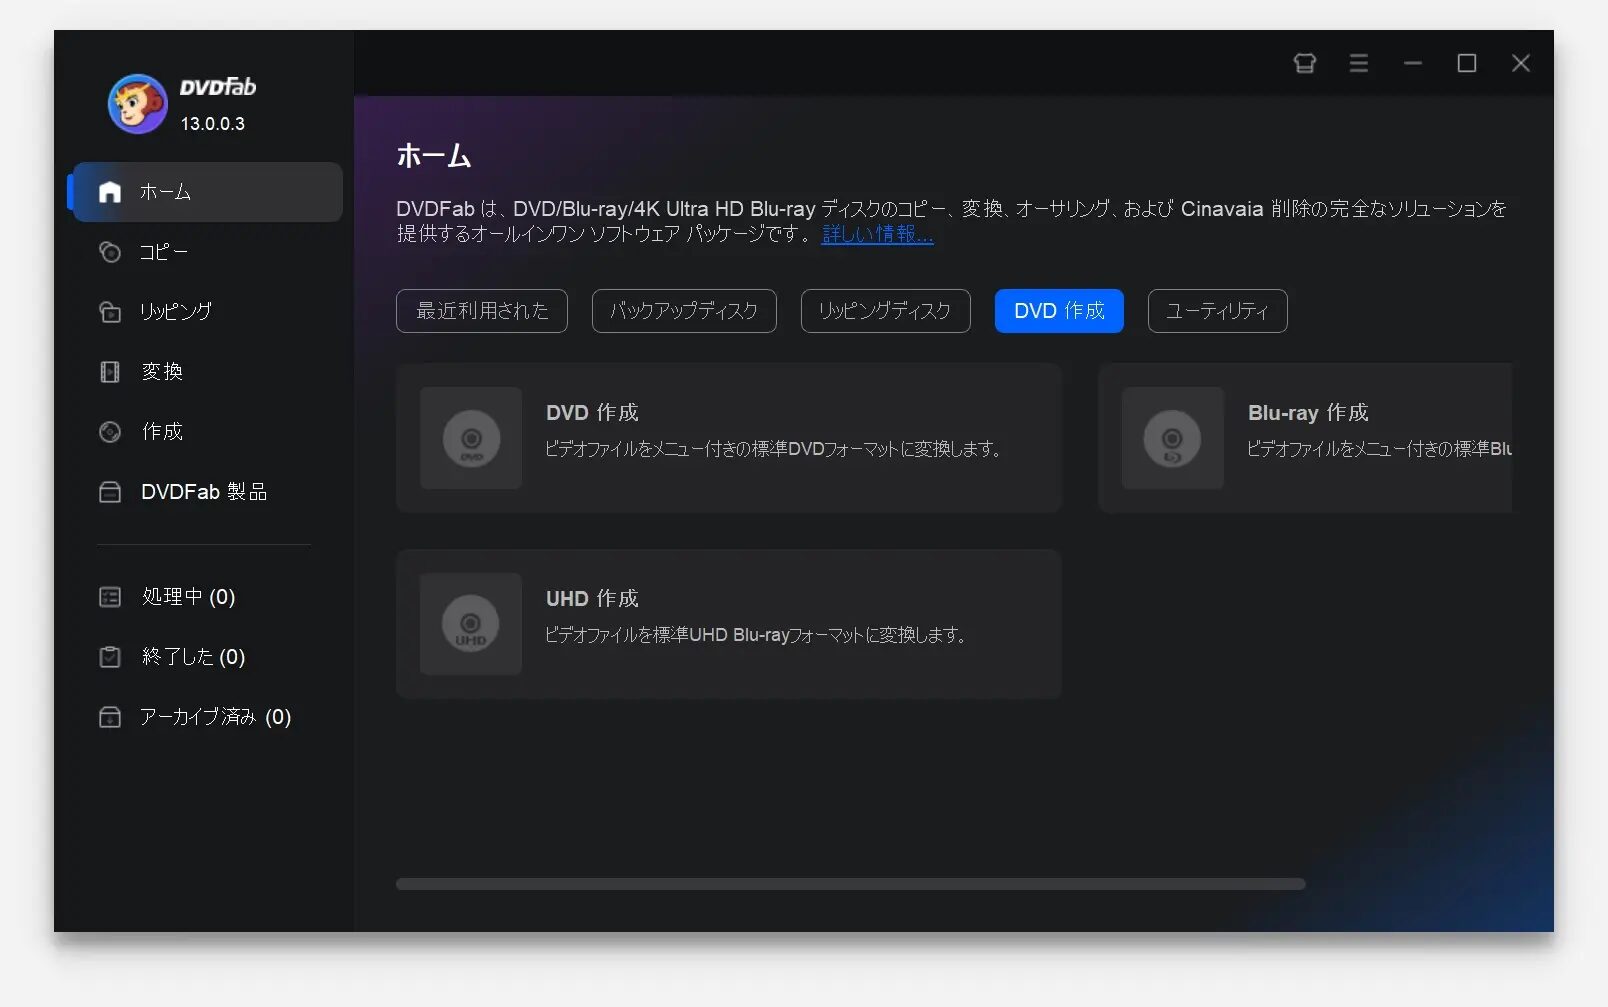Select the リッピングディスク tab
This screenshot has width=1608, height=1007.
885,311
